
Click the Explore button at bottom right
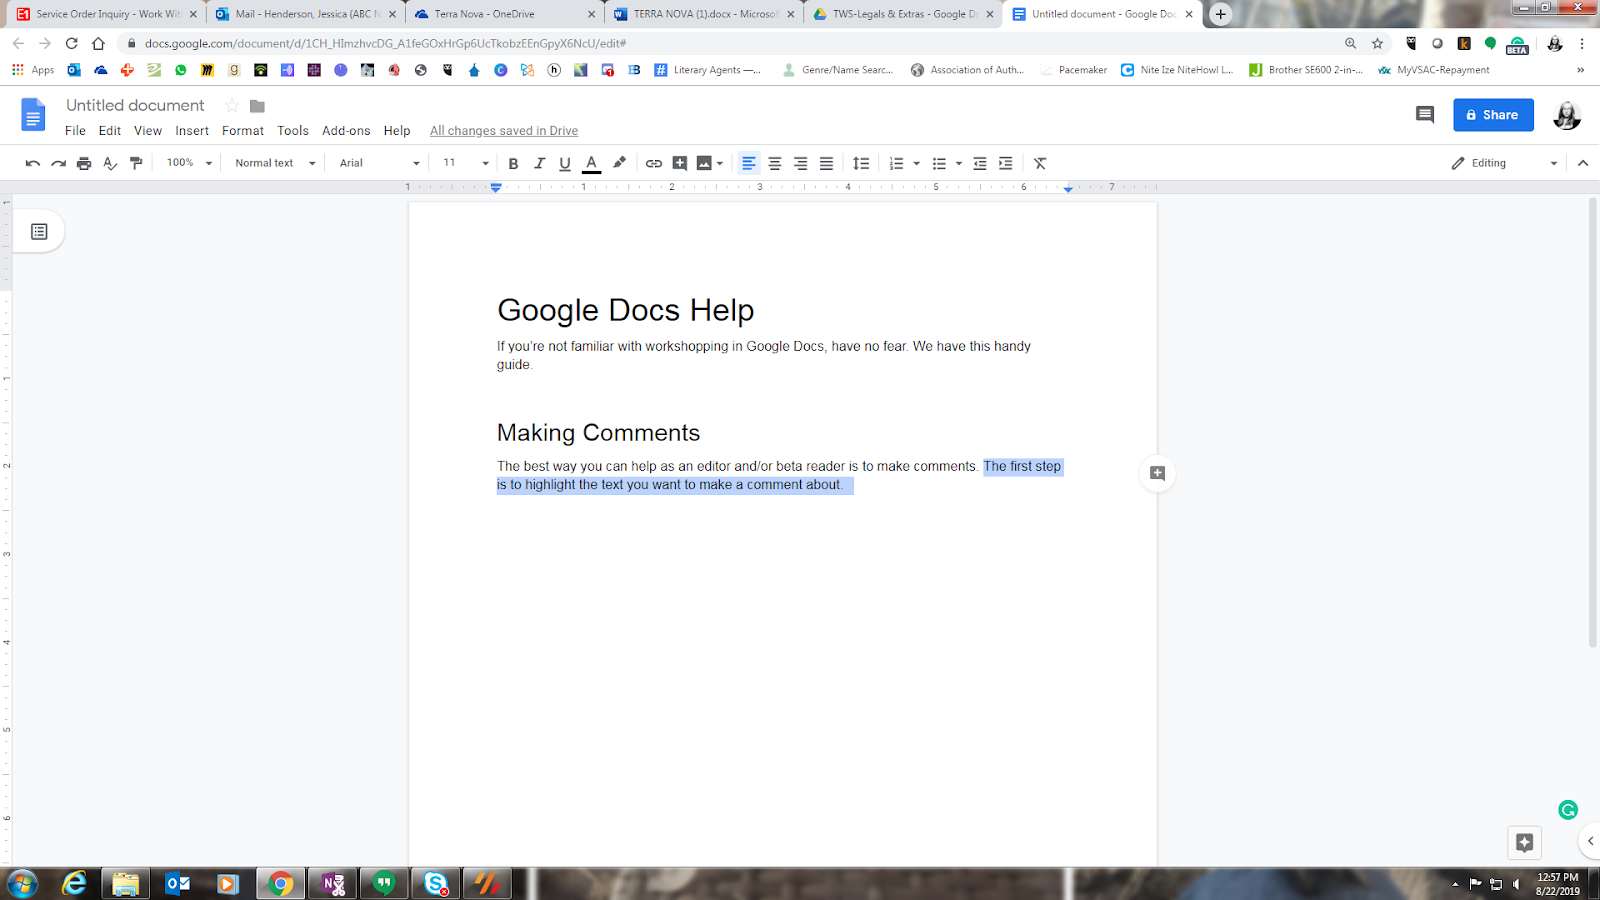[x=1524, y=842]
